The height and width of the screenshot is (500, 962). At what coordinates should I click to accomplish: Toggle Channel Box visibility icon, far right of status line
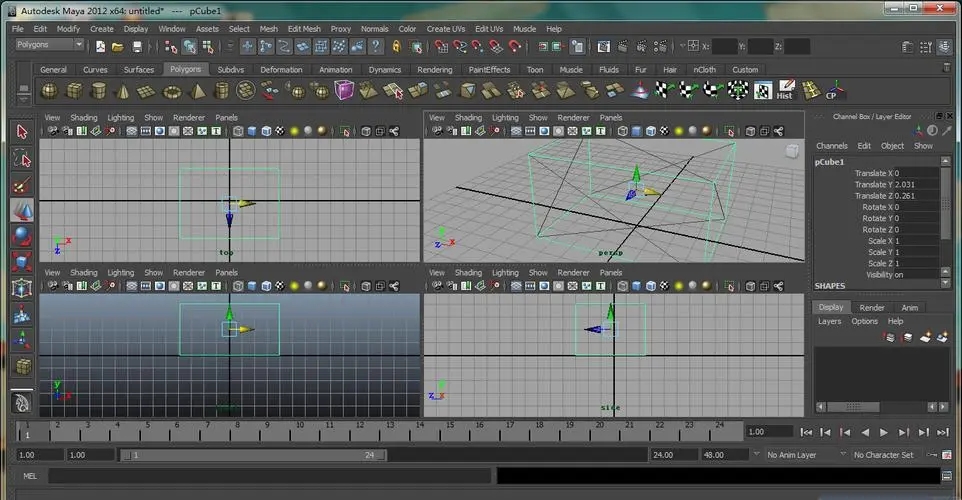click(x=945, y=47)
